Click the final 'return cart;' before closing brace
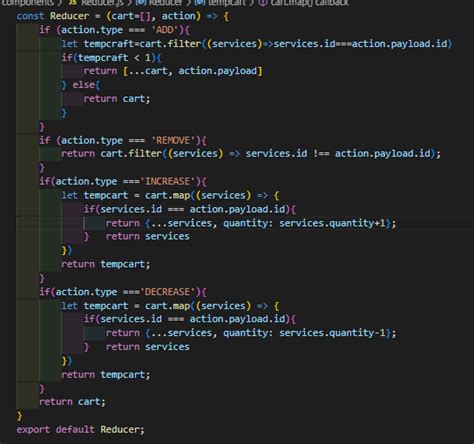This screenshot has height=444, width=474. click(72, 402)
